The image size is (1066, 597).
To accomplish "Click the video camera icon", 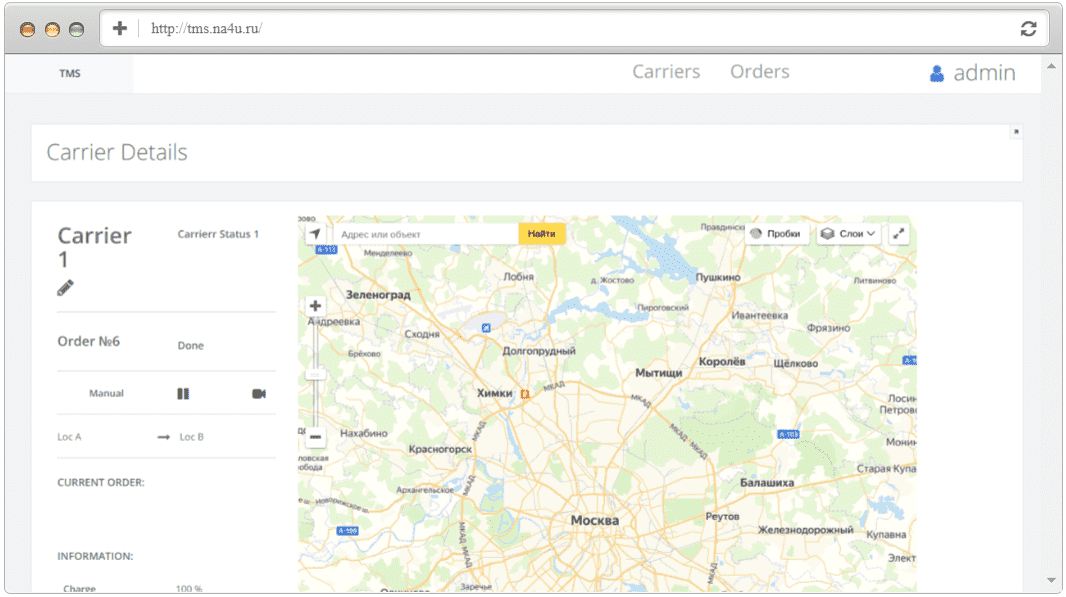I will [259, 394].
